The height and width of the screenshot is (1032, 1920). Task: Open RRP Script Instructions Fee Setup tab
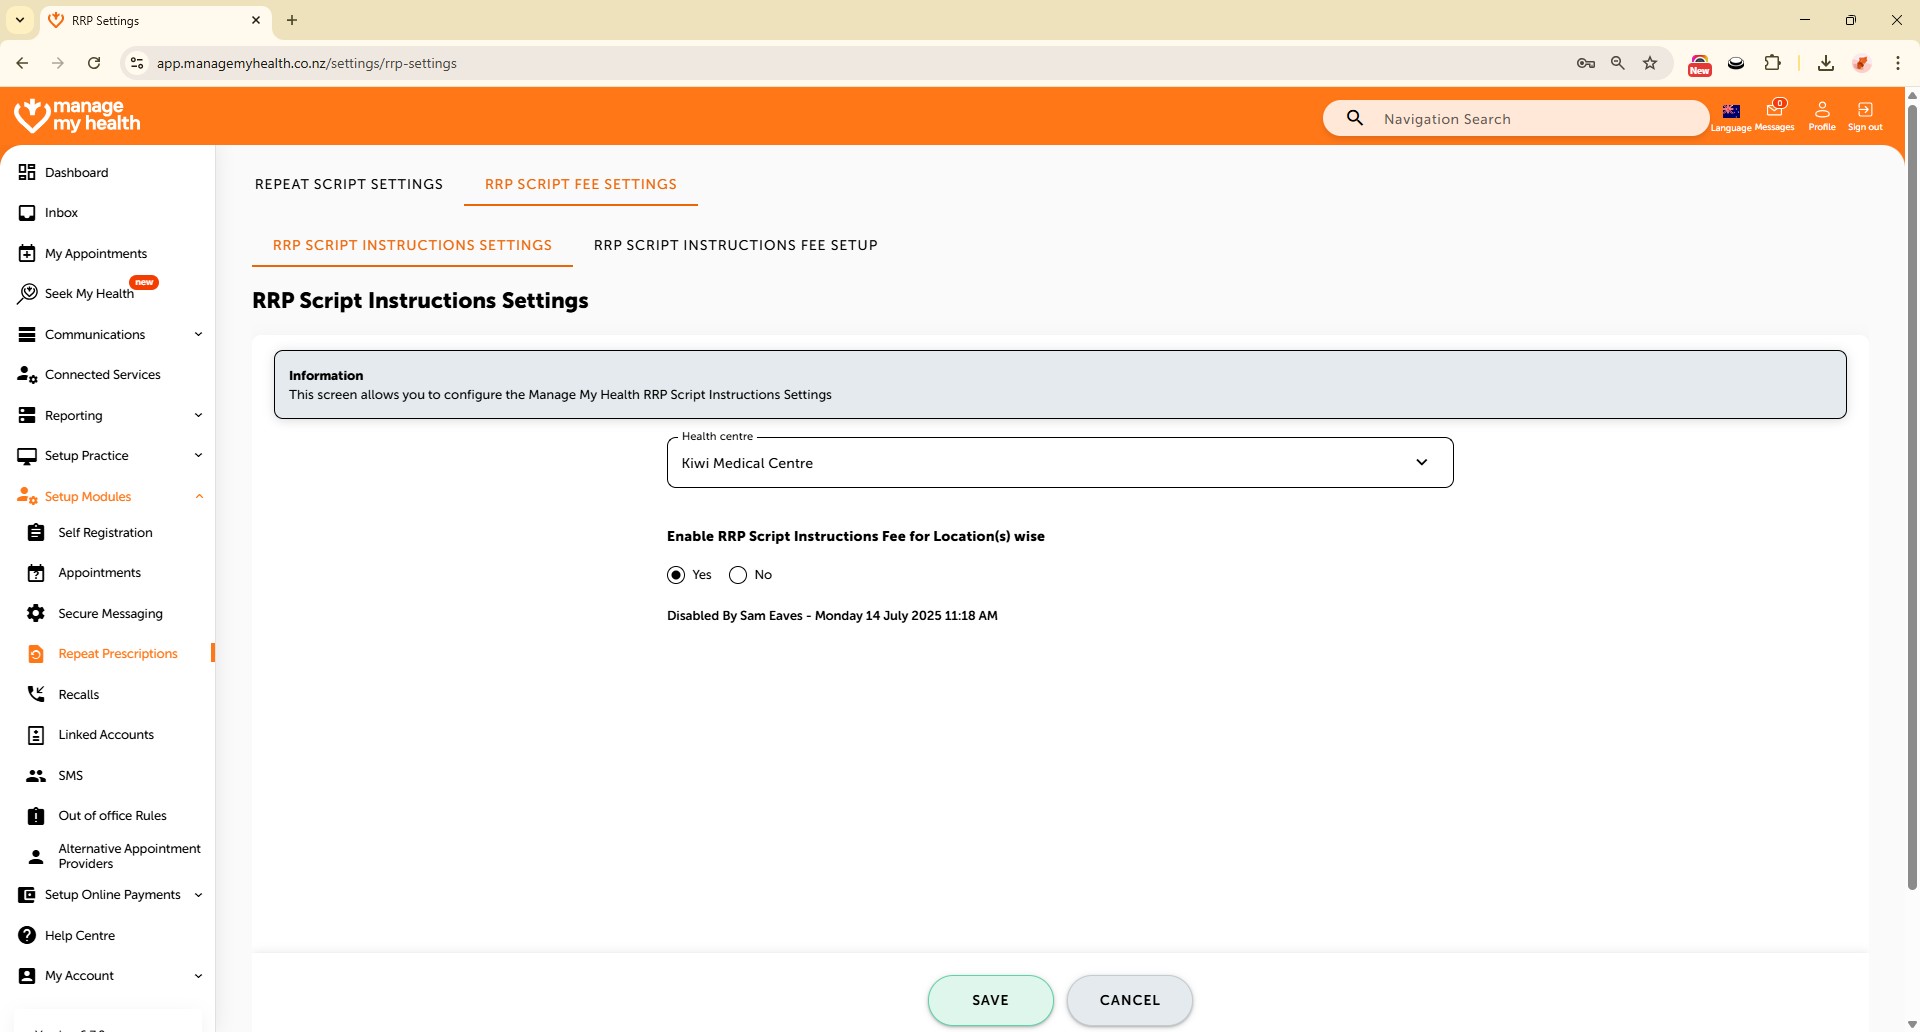pyautogui.click(x=735, y=245)
